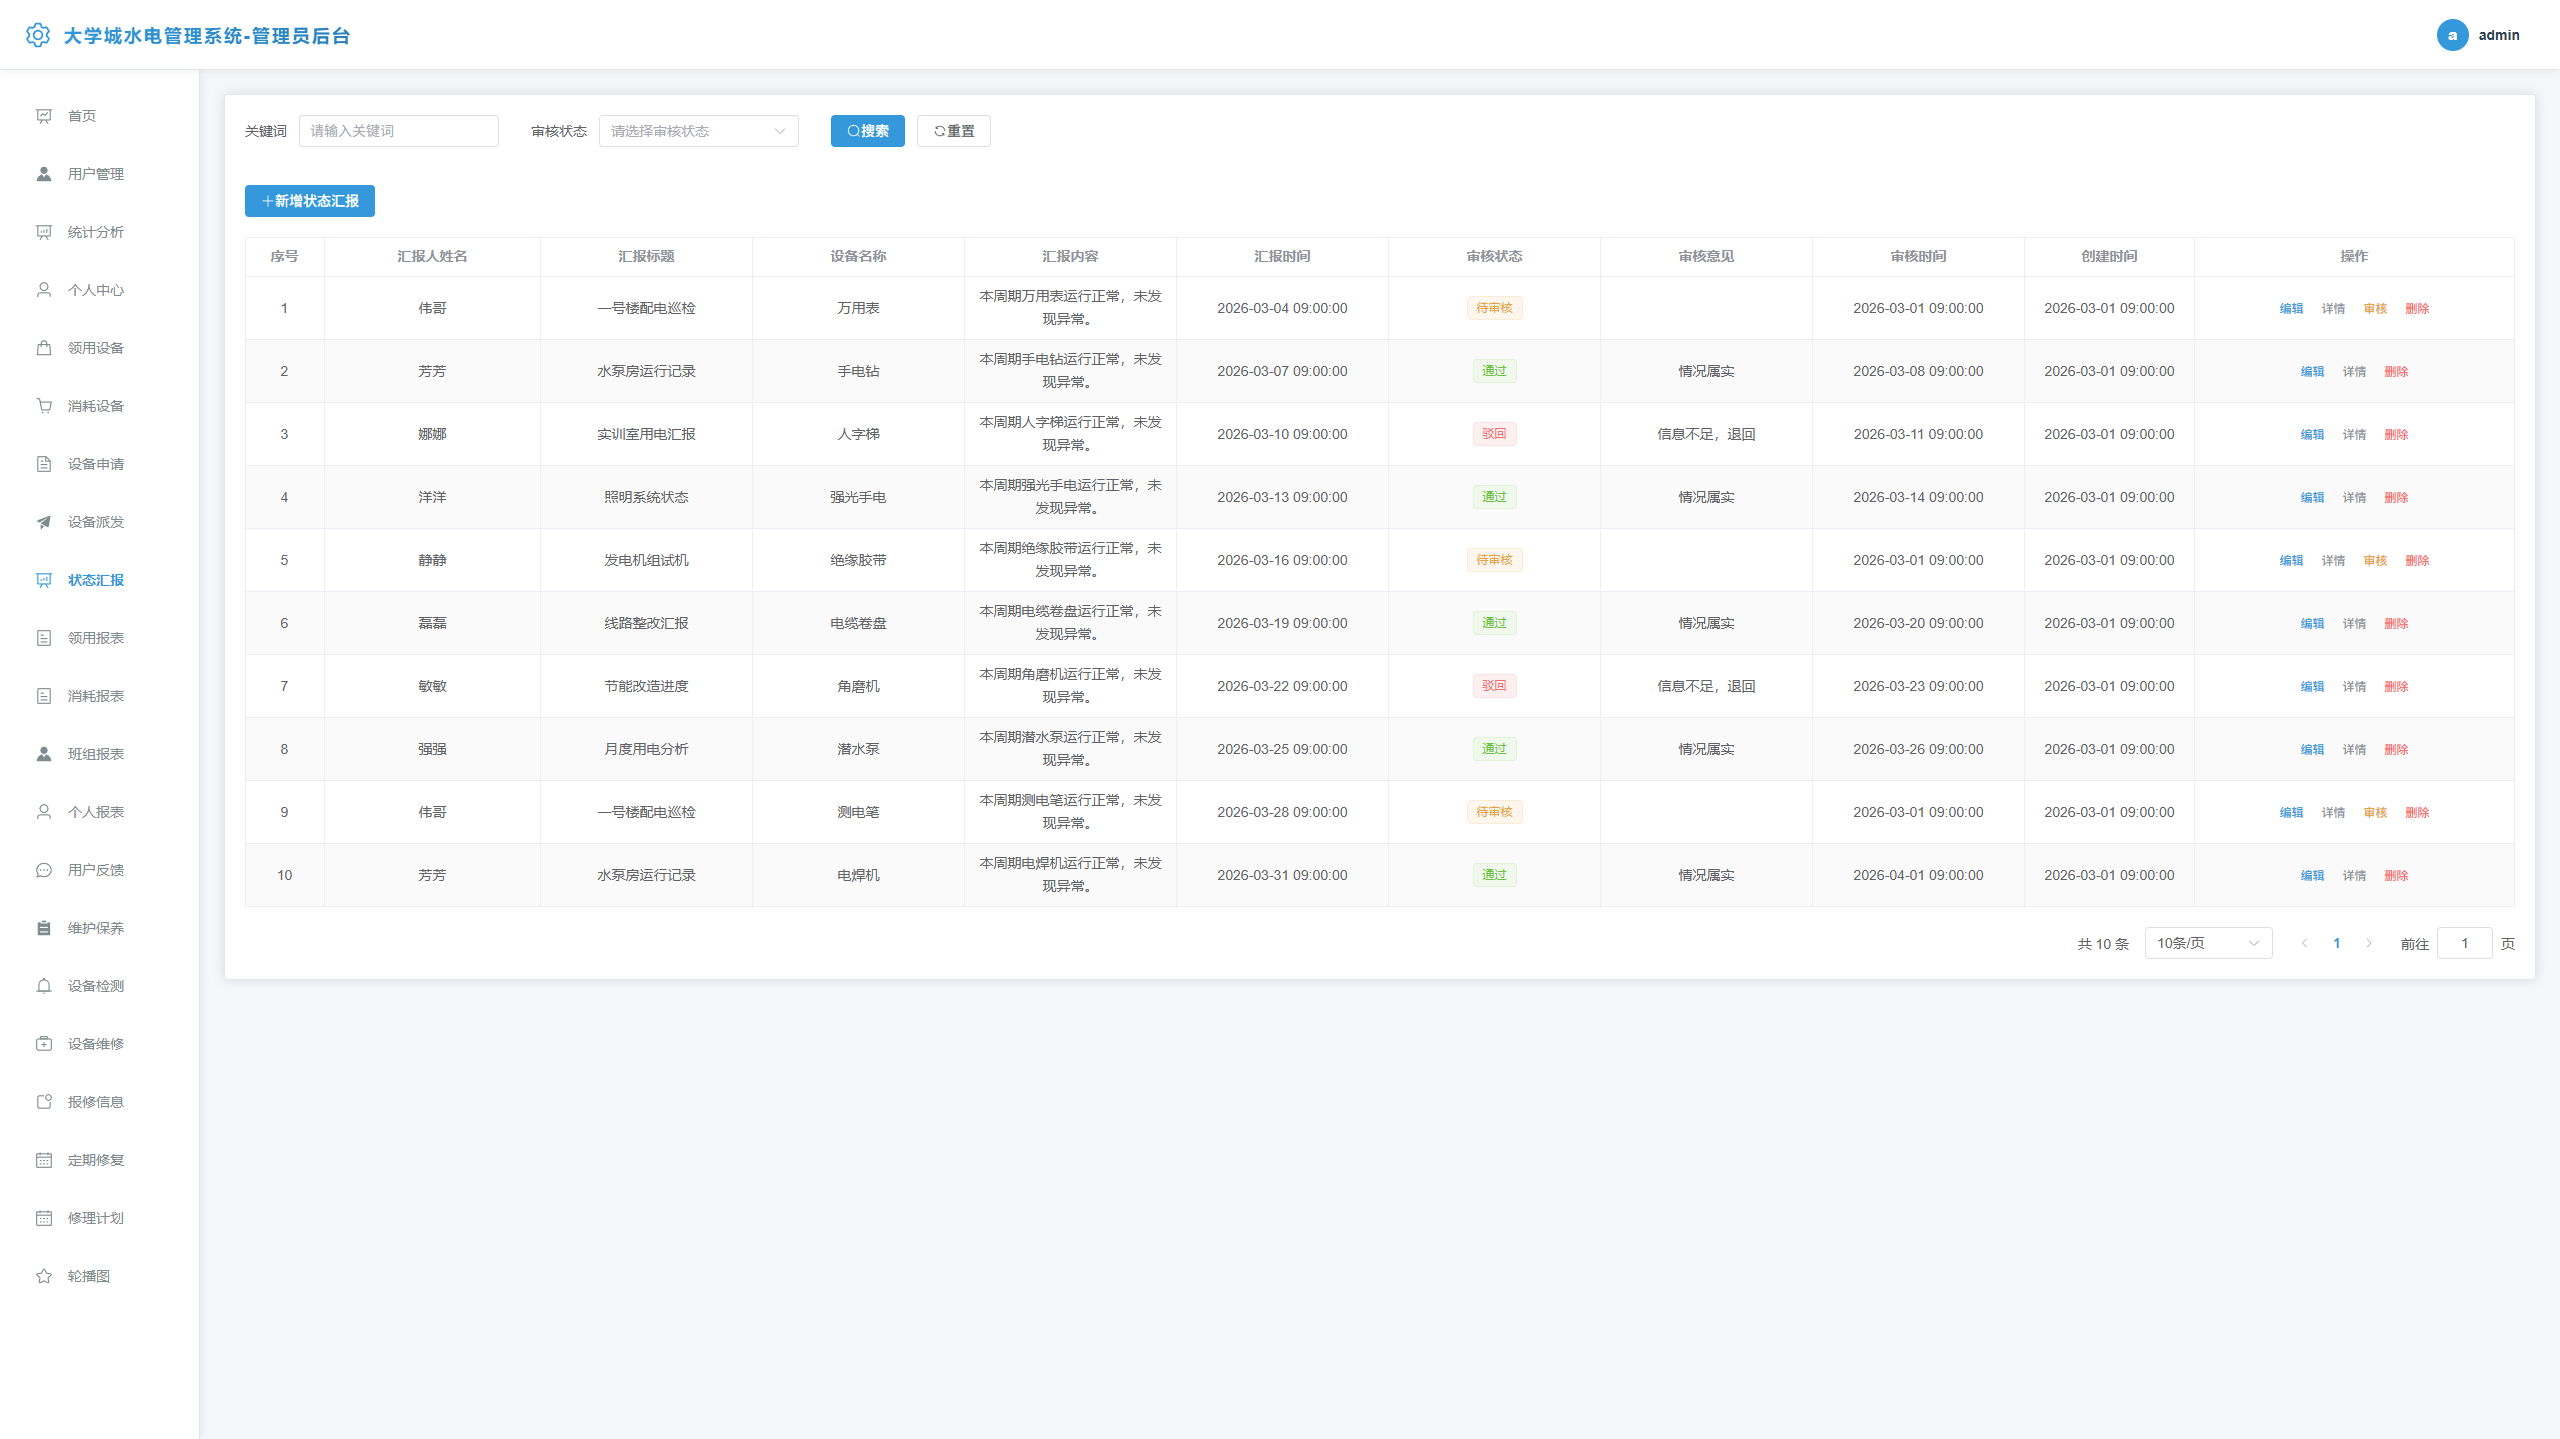Click the 设备派发 paper plane icon
Image resolution: width=2560 pixels, height=1439 pixels.
[44, 522]
